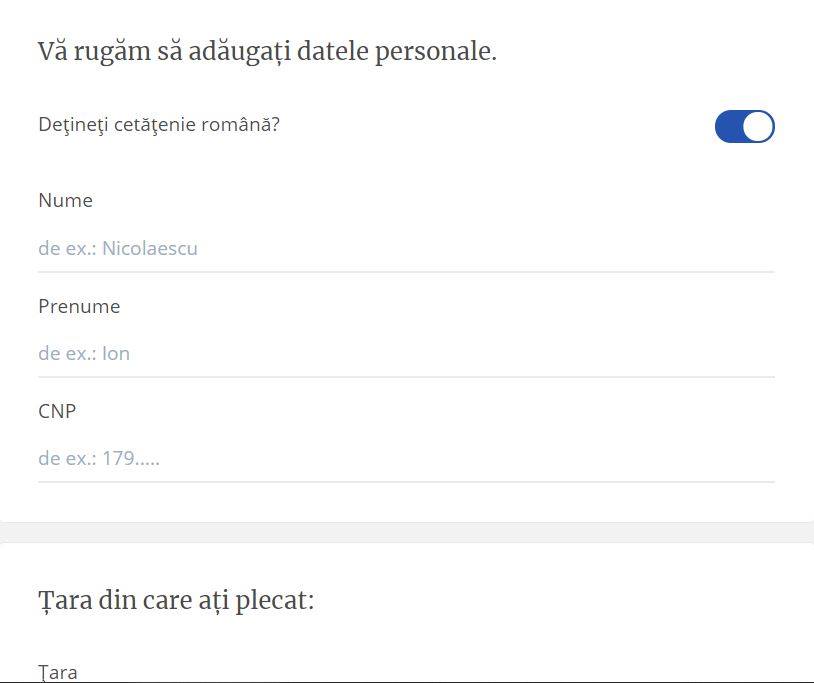Click the underline beneath the CNP field
The image size is (814, 683).
[405, 482]
